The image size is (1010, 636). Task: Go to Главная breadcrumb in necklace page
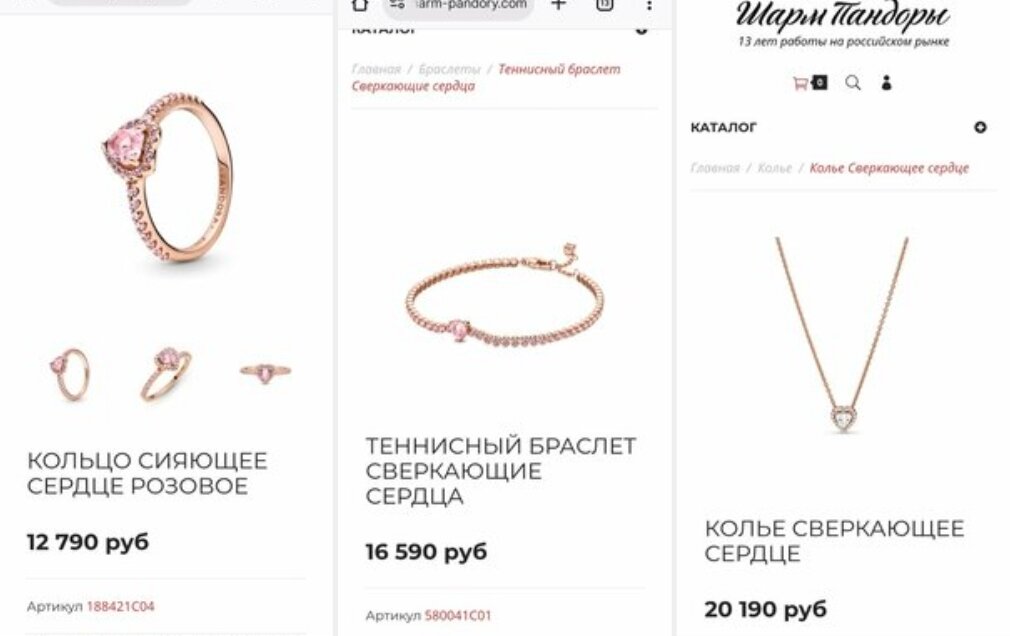[x=715, y=168]
